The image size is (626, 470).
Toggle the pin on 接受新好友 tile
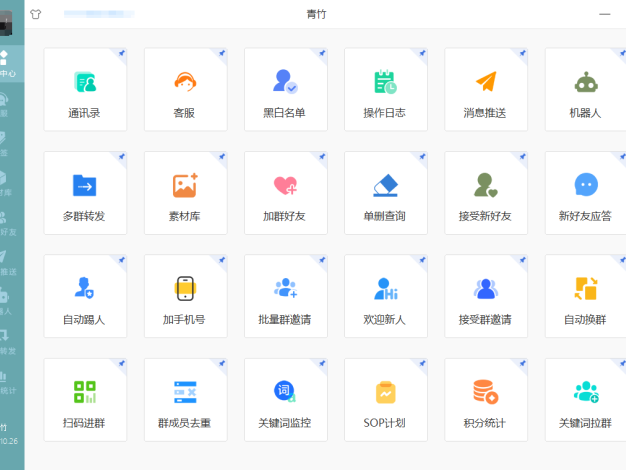pyautogui.click(x=523, y=157)
